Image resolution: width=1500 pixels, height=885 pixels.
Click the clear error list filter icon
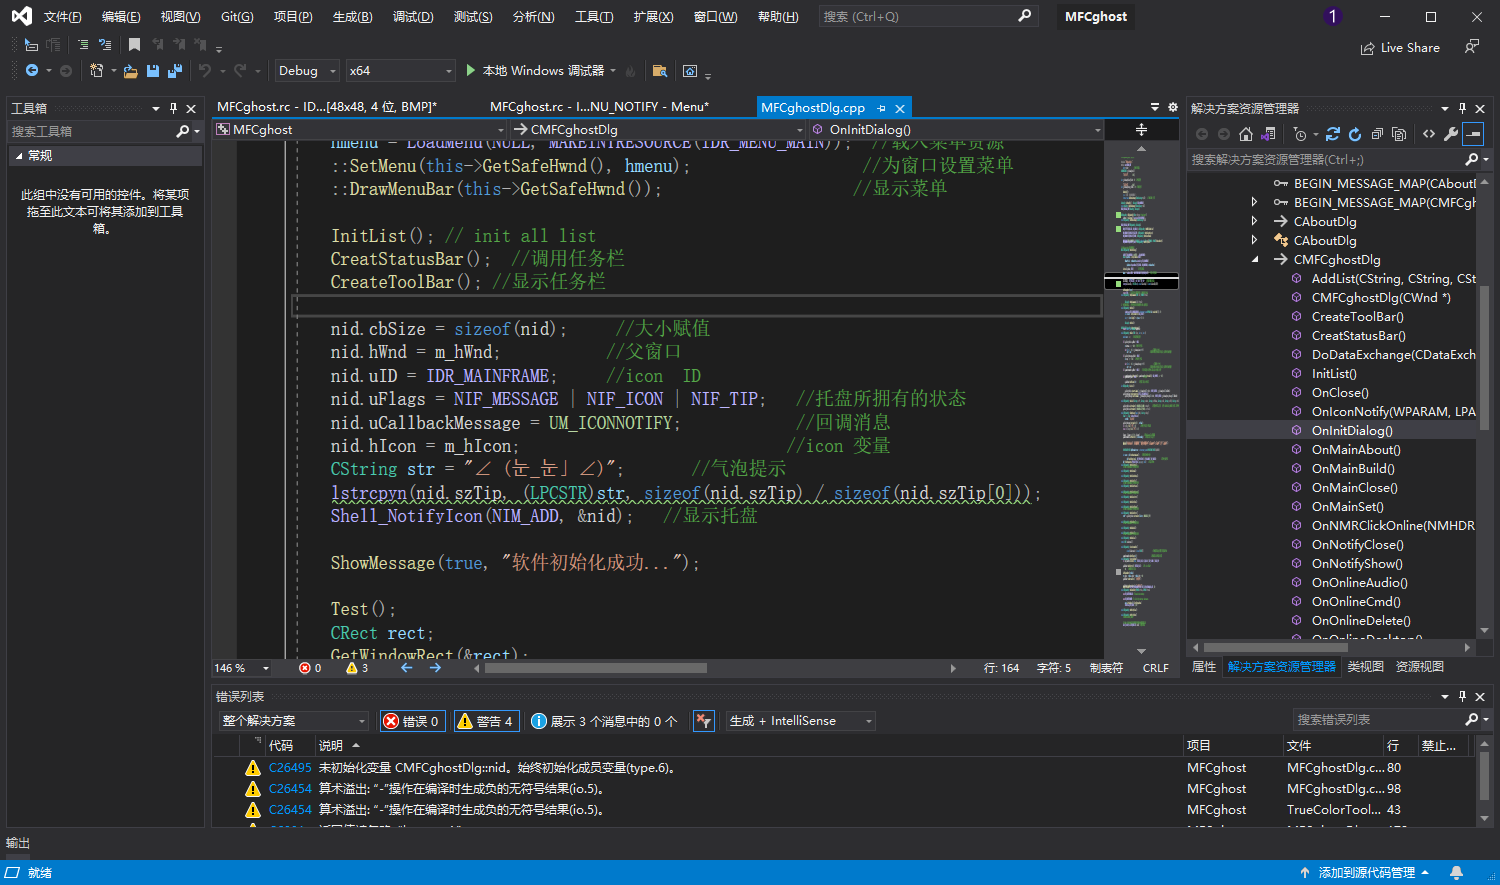pos(704,721)
